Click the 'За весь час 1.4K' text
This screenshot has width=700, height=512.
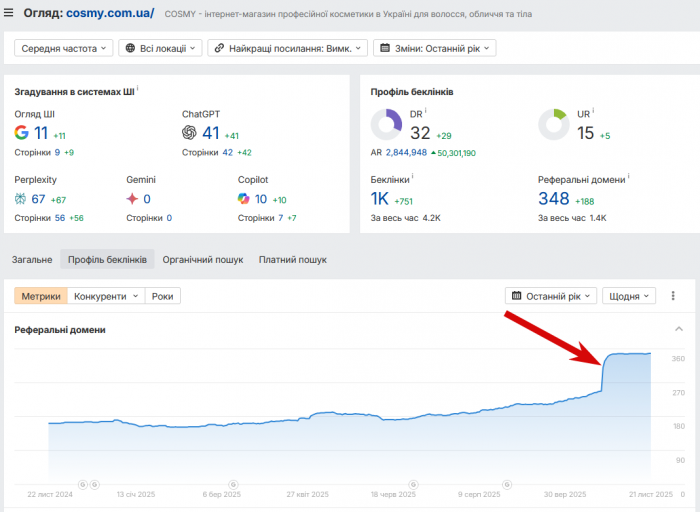pyautogui.click(x=572, y=218)
